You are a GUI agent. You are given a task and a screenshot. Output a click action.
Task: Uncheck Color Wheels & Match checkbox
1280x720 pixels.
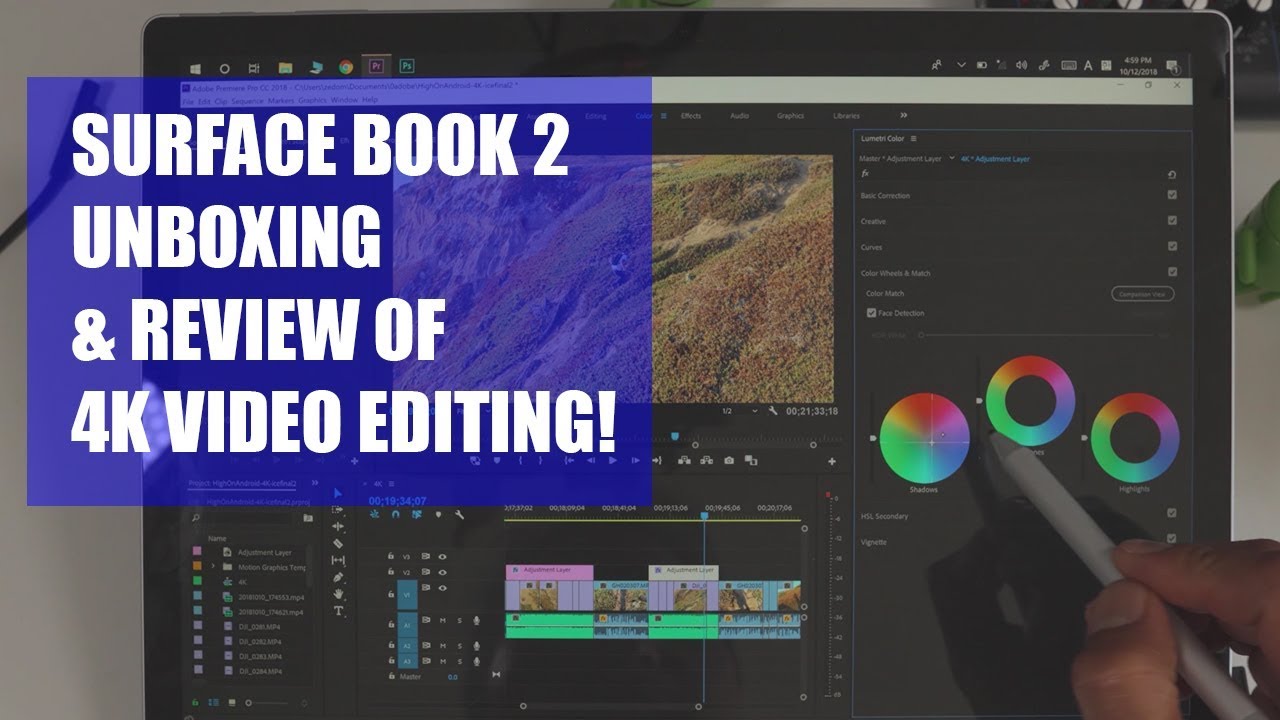click(x=1172, y=272)
